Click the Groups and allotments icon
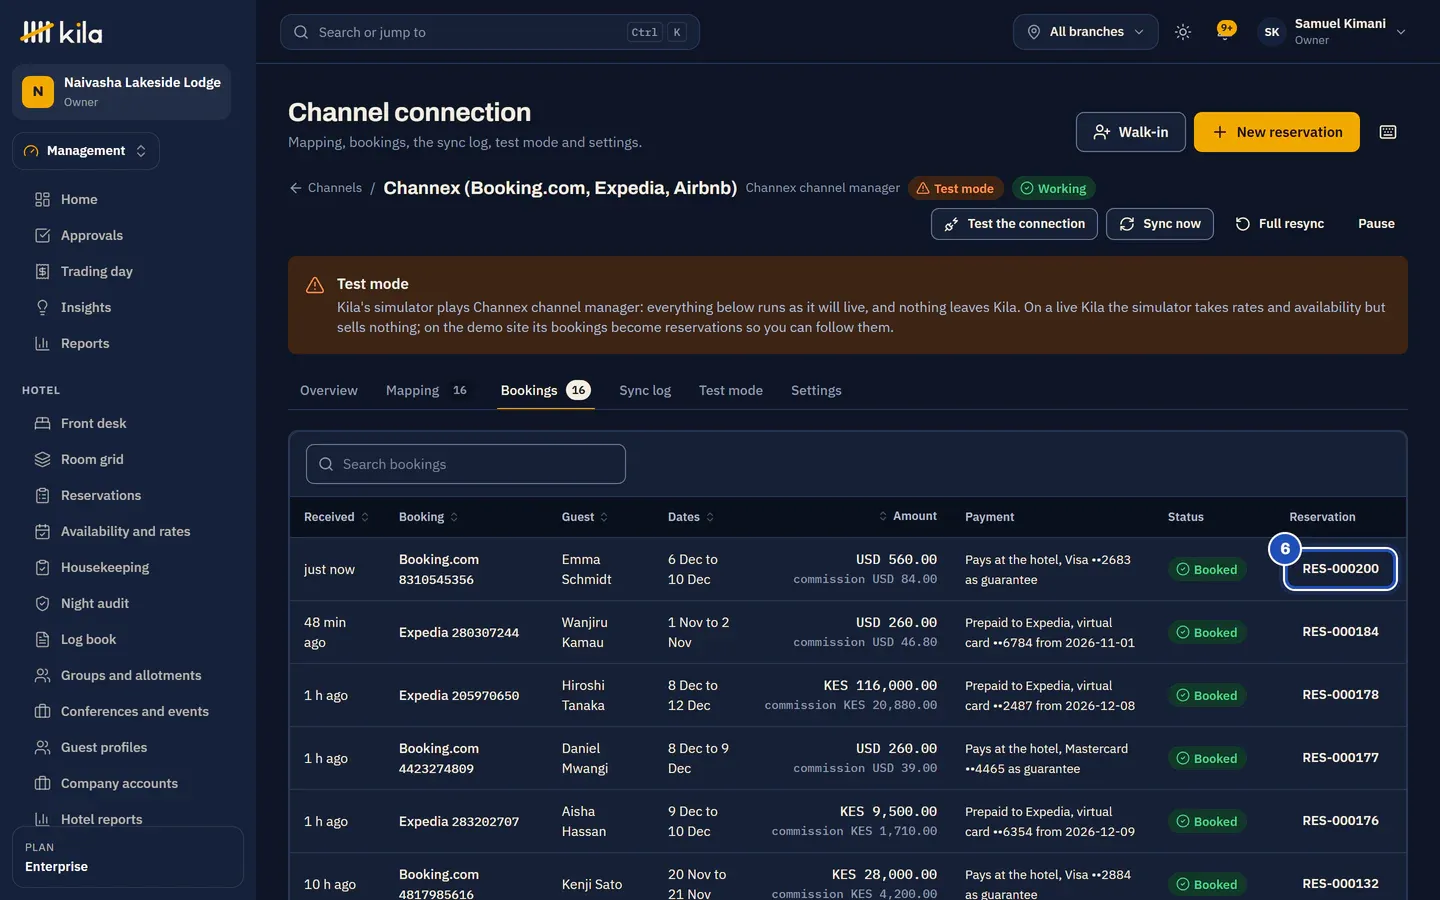Screen dimensions: 1440x900 tap(42, 675)
